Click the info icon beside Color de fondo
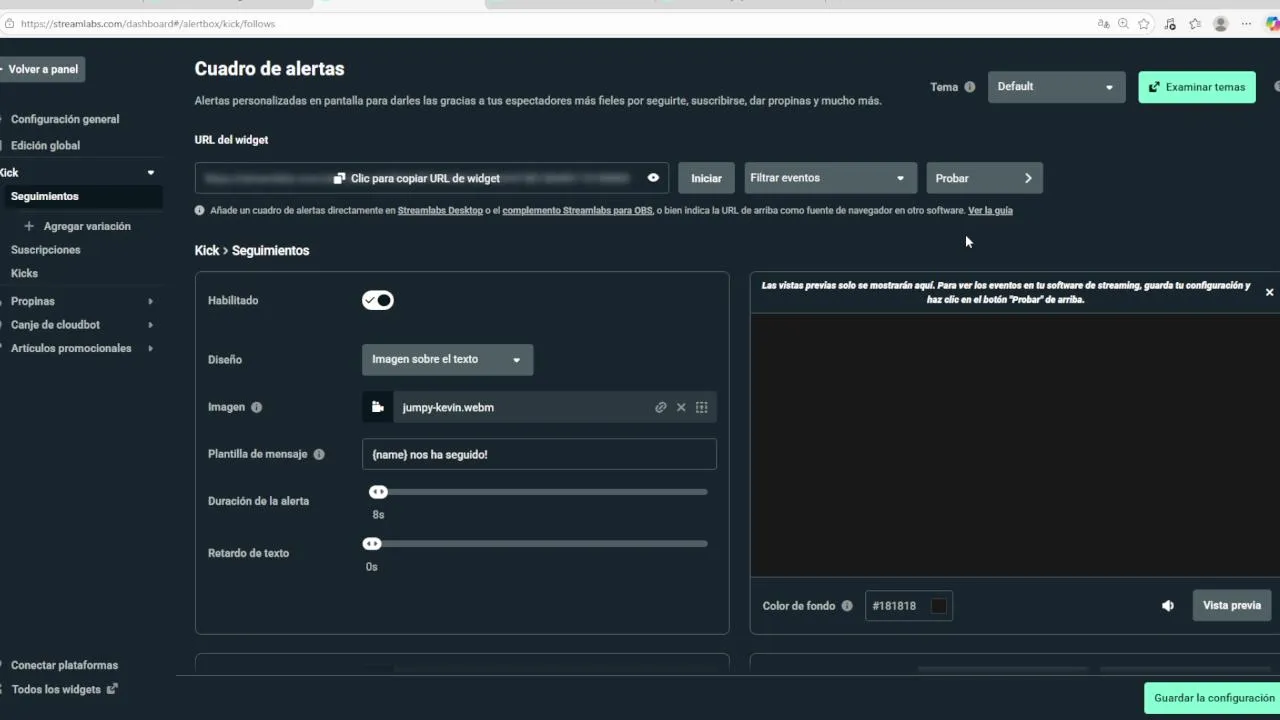This screenshot has width=1280, height=720. click(x=847, y=606)
